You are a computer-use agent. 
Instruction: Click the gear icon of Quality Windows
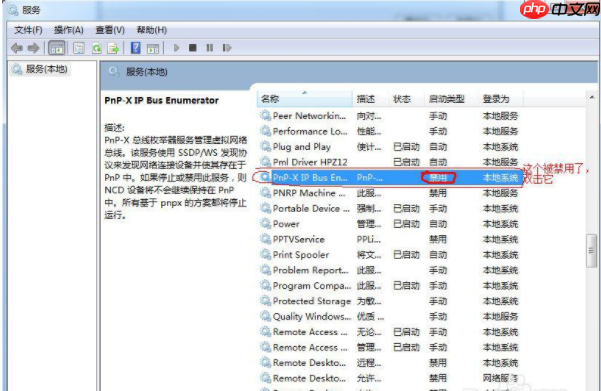click(265, 316)
